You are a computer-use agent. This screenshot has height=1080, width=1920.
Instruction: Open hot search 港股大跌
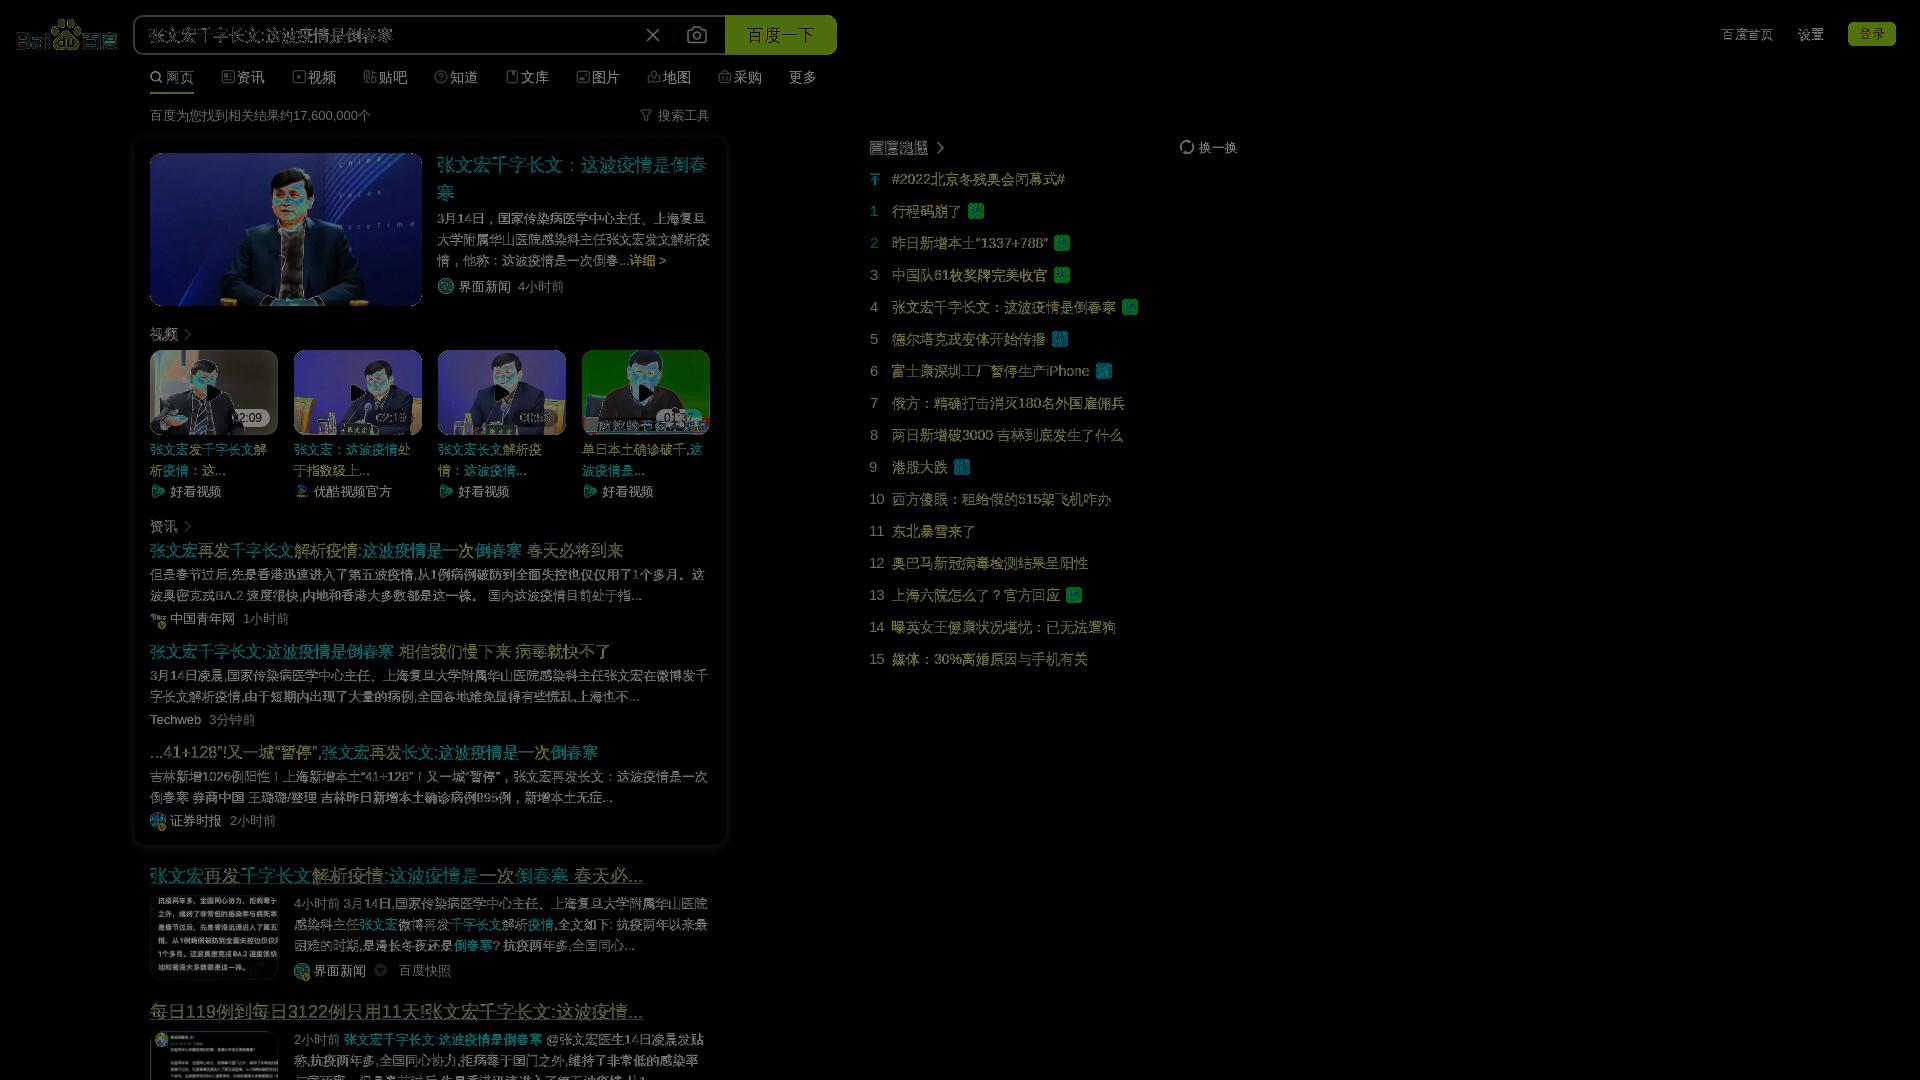(x=919, y=467)
